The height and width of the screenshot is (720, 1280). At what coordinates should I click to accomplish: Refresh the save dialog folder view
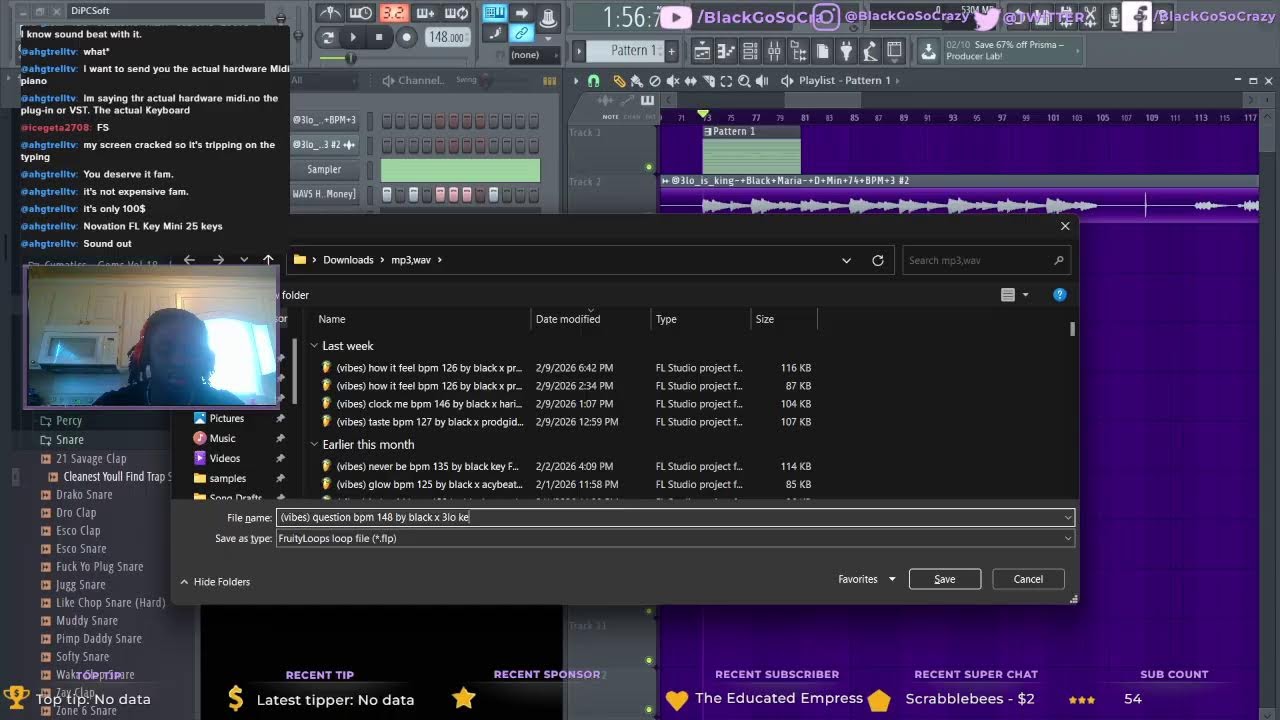point(878,260)
